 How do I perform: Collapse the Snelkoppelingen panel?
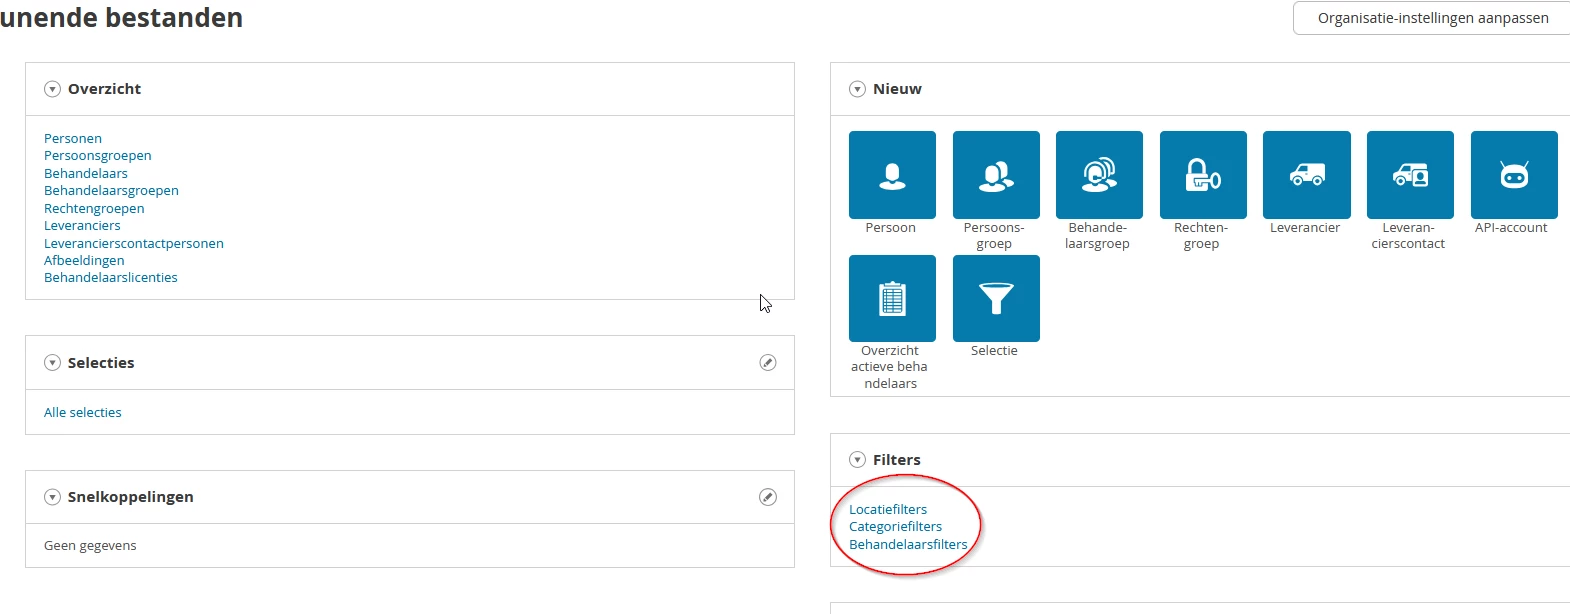click(52, 497)
